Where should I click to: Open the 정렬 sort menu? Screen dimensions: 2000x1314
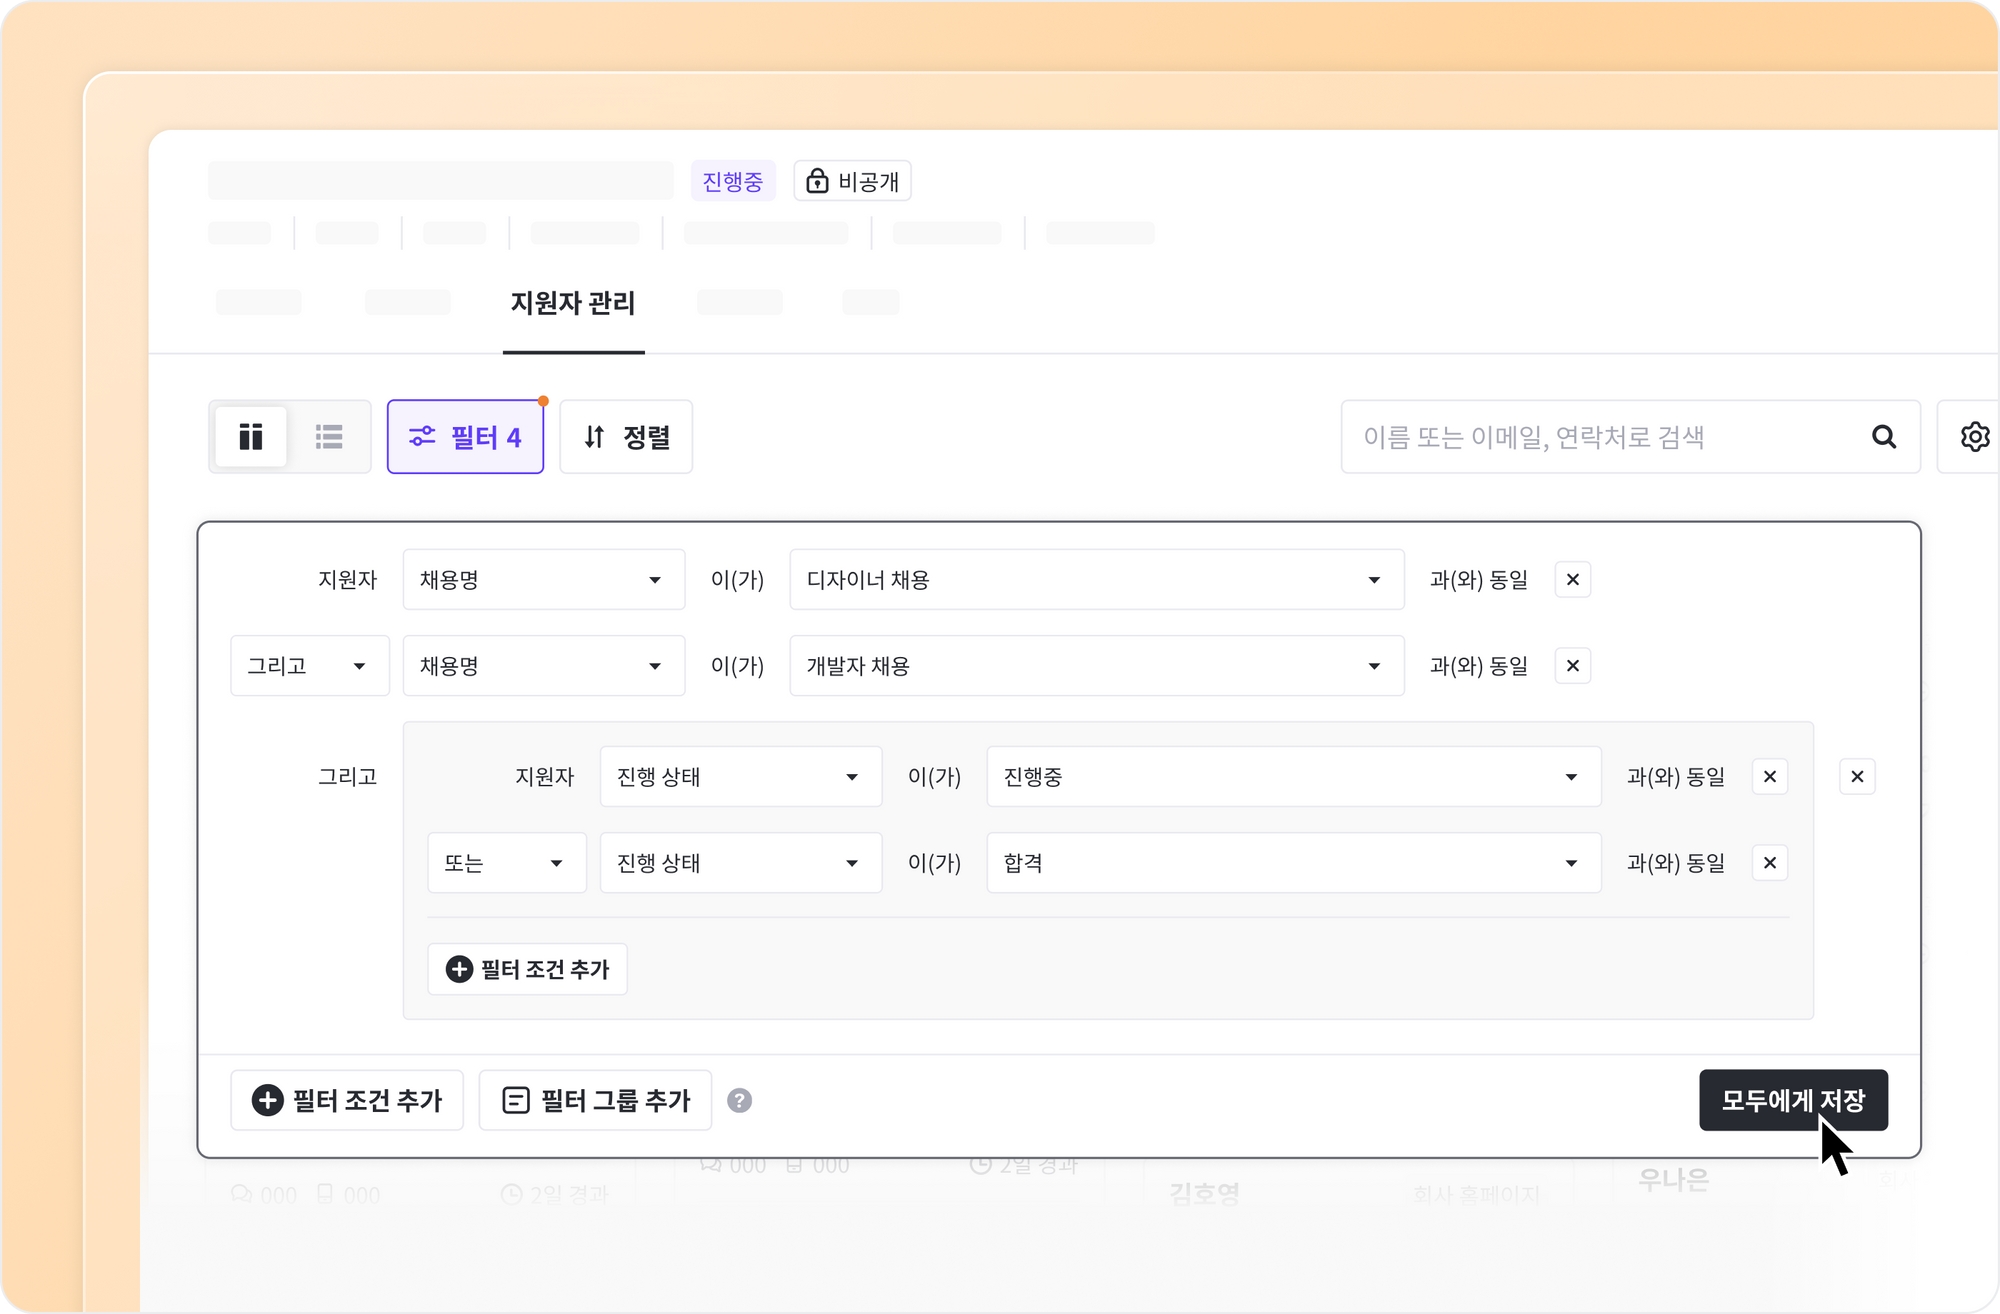626,437
